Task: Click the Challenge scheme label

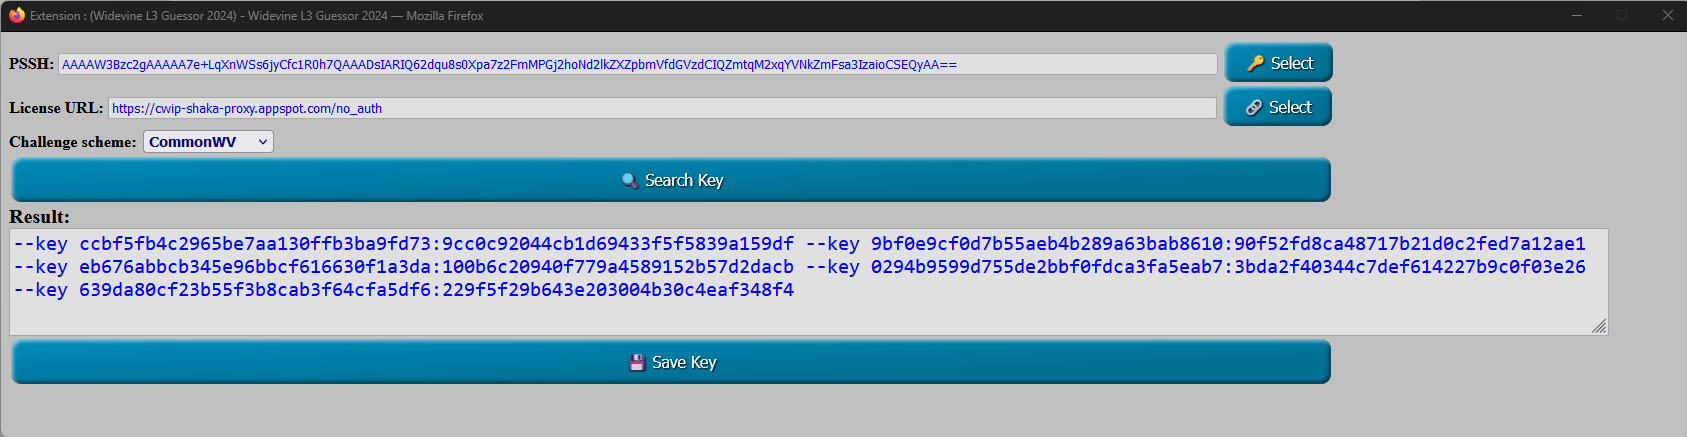Action: click(x=72, y=142)
